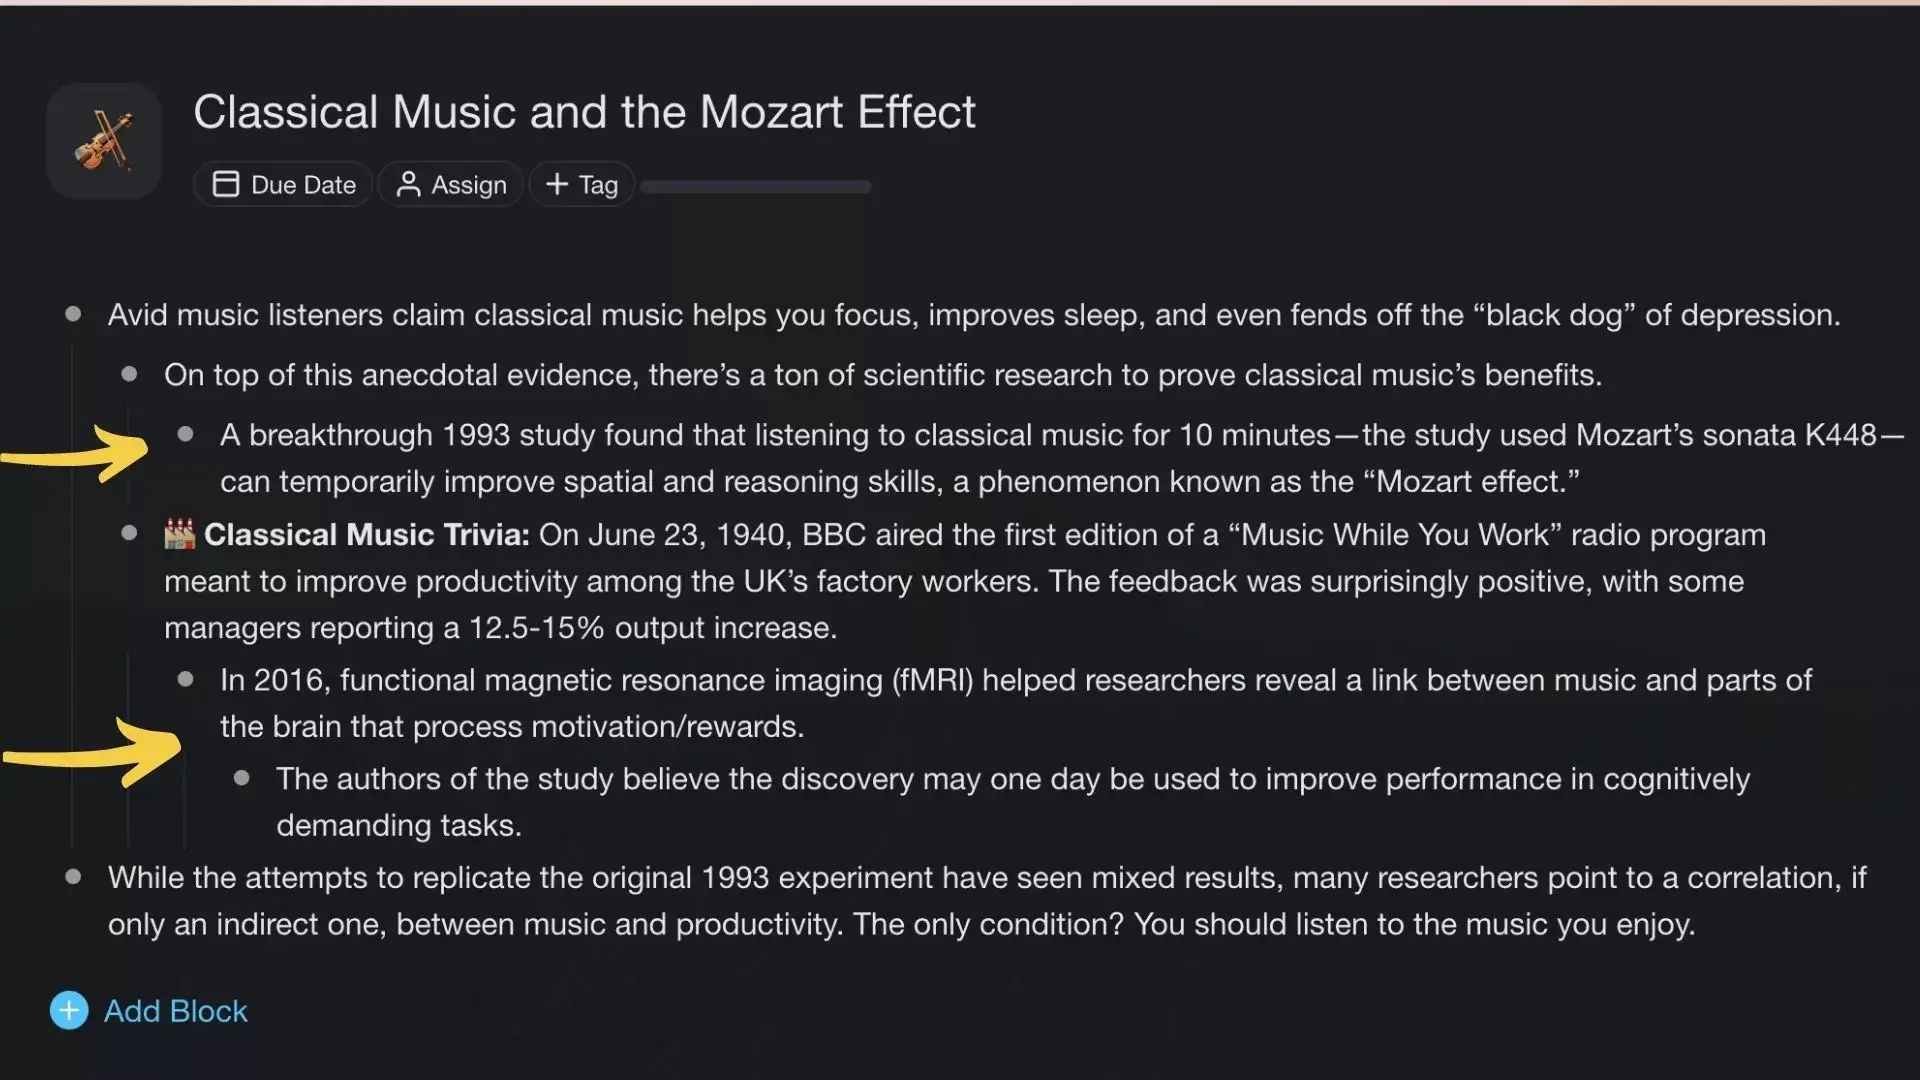
Task: Click the bold "Classical Music Trivia:" text
Action: [366, 535]
